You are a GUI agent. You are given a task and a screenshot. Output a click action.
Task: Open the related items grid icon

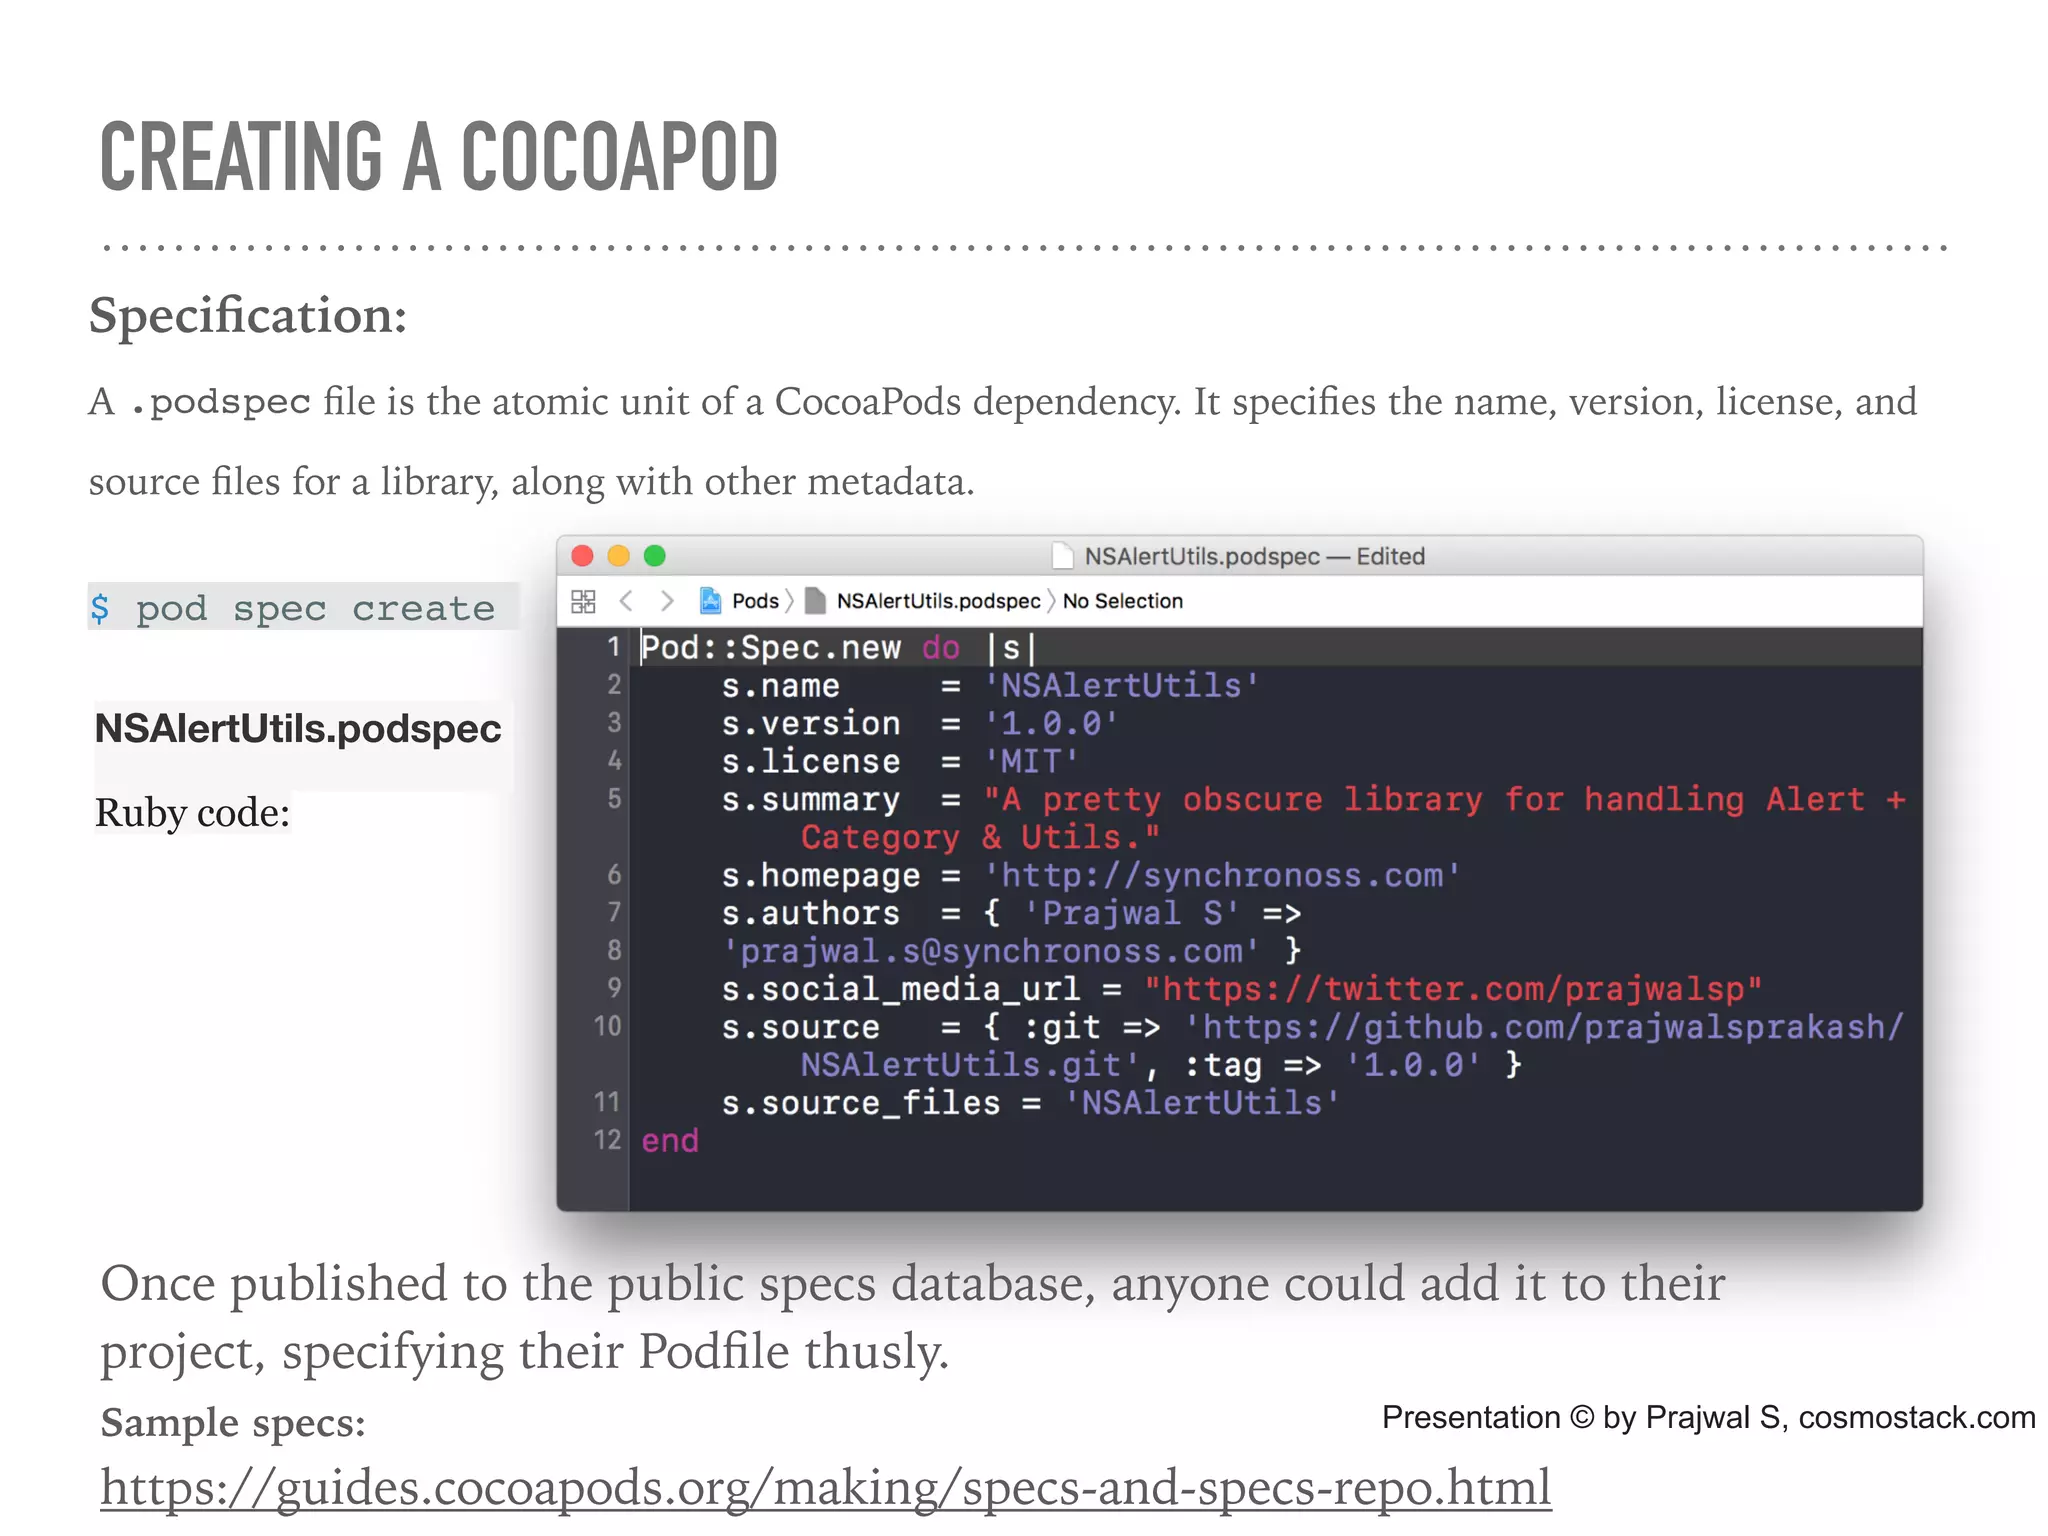click(583, 601)
